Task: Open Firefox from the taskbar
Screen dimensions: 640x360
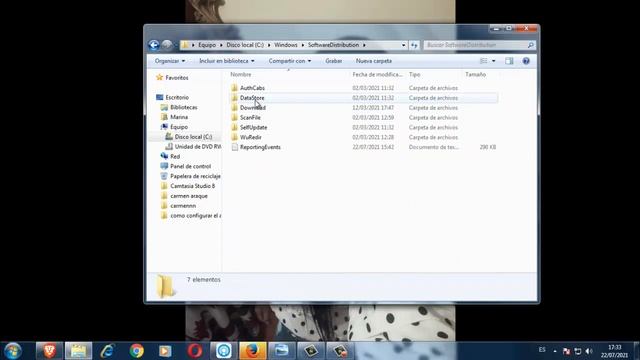Action: tap(253, 351)
